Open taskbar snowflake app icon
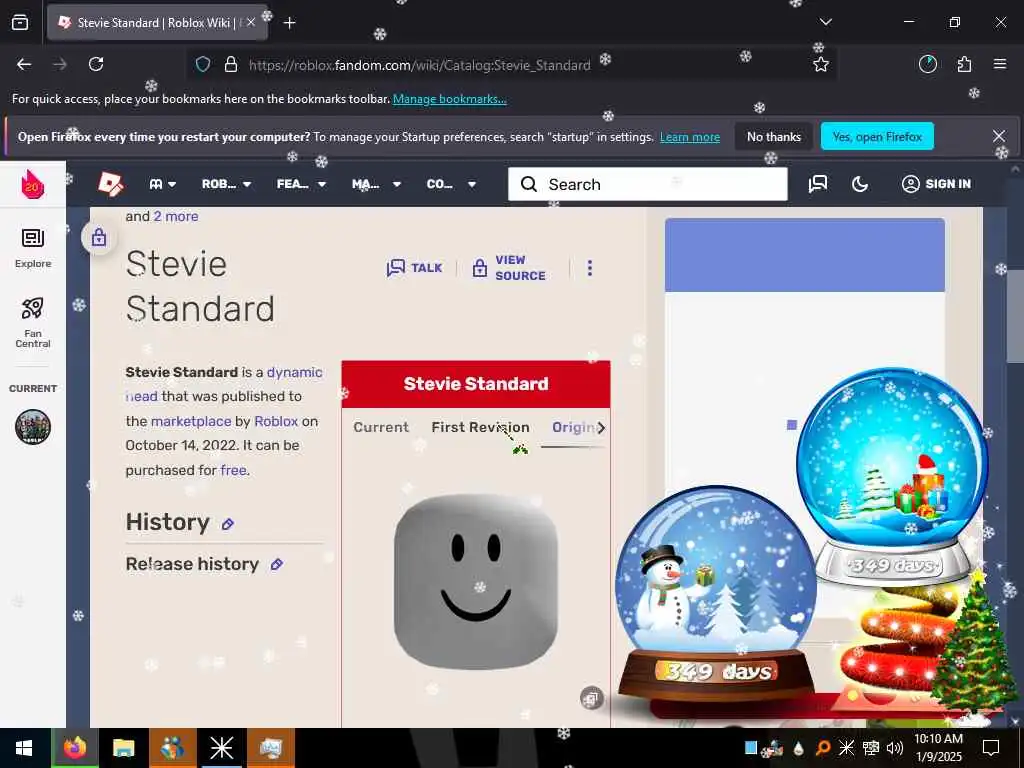The height and width of the screenshot is (768, 1024). 221,748
